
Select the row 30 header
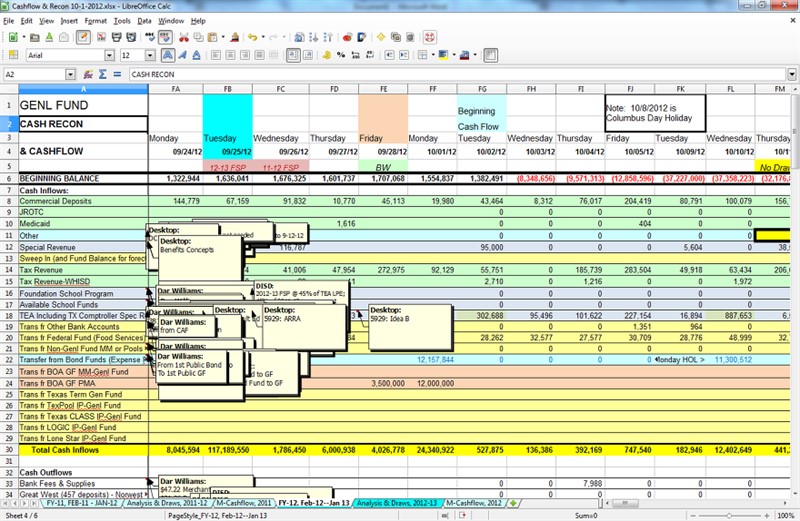[x=8, y=449]
